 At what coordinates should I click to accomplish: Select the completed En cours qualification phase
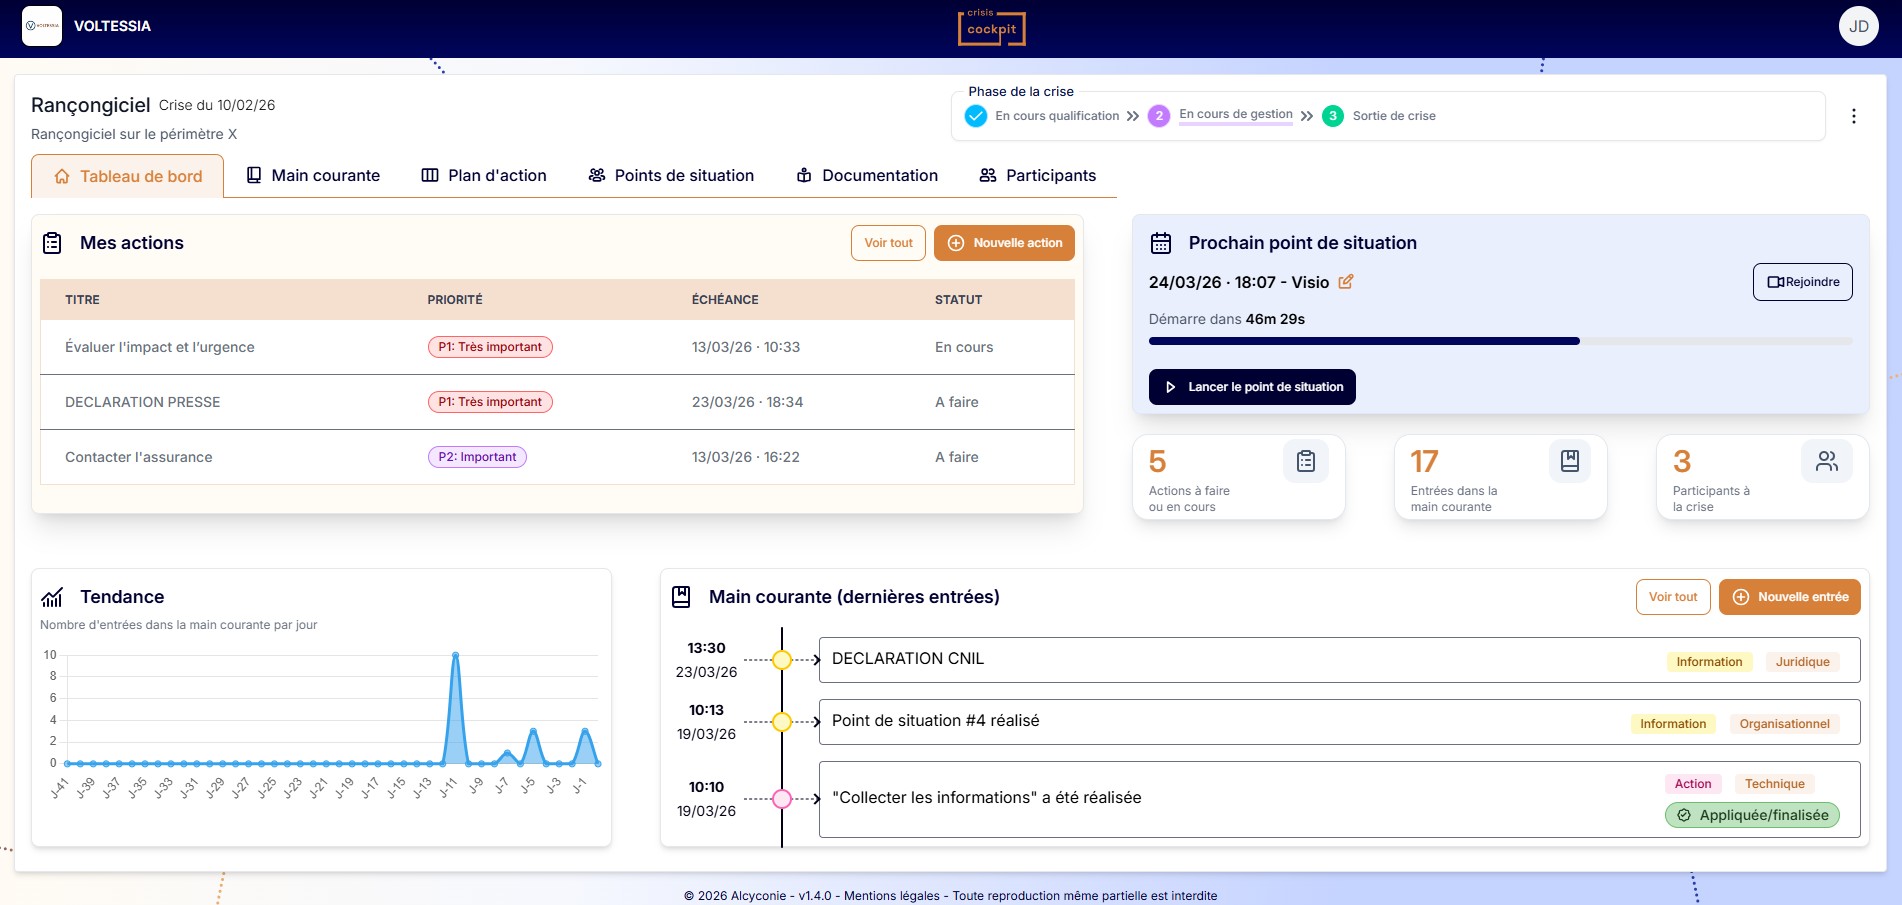[x=1043, y=116]
